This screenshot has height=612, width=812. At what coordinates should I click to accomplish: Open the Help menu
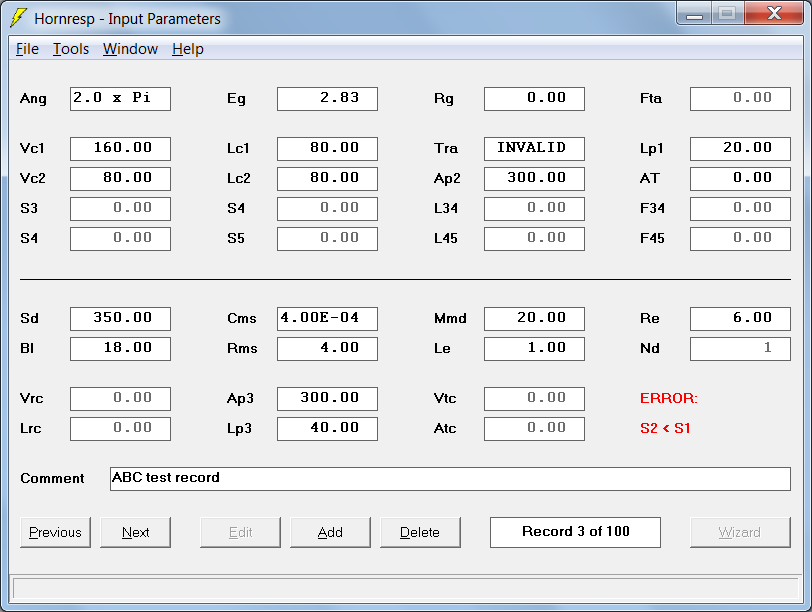pyautogui.click(x=187, y=49)
